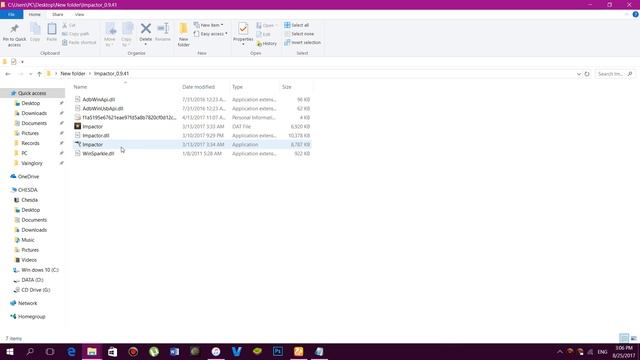Click the Paste ribbon icon

(x=52, y=32)
